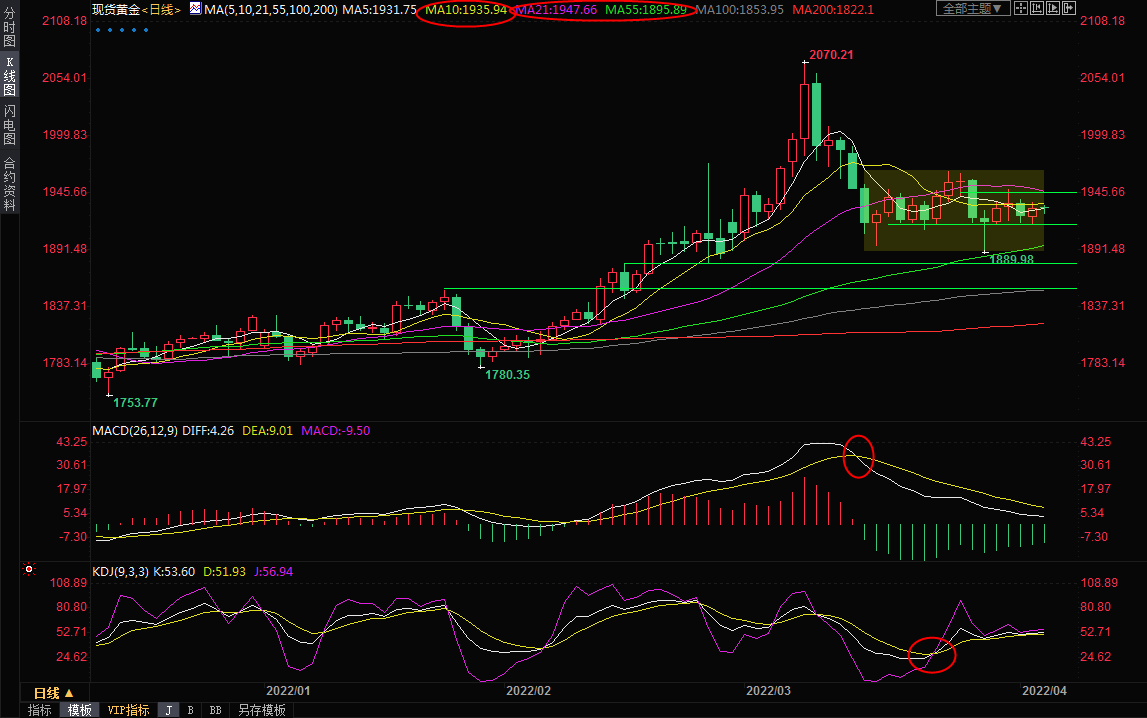1147x718 pixels.
Task: Click the 指标 tab at bottom
Action: tap(40, 710)
